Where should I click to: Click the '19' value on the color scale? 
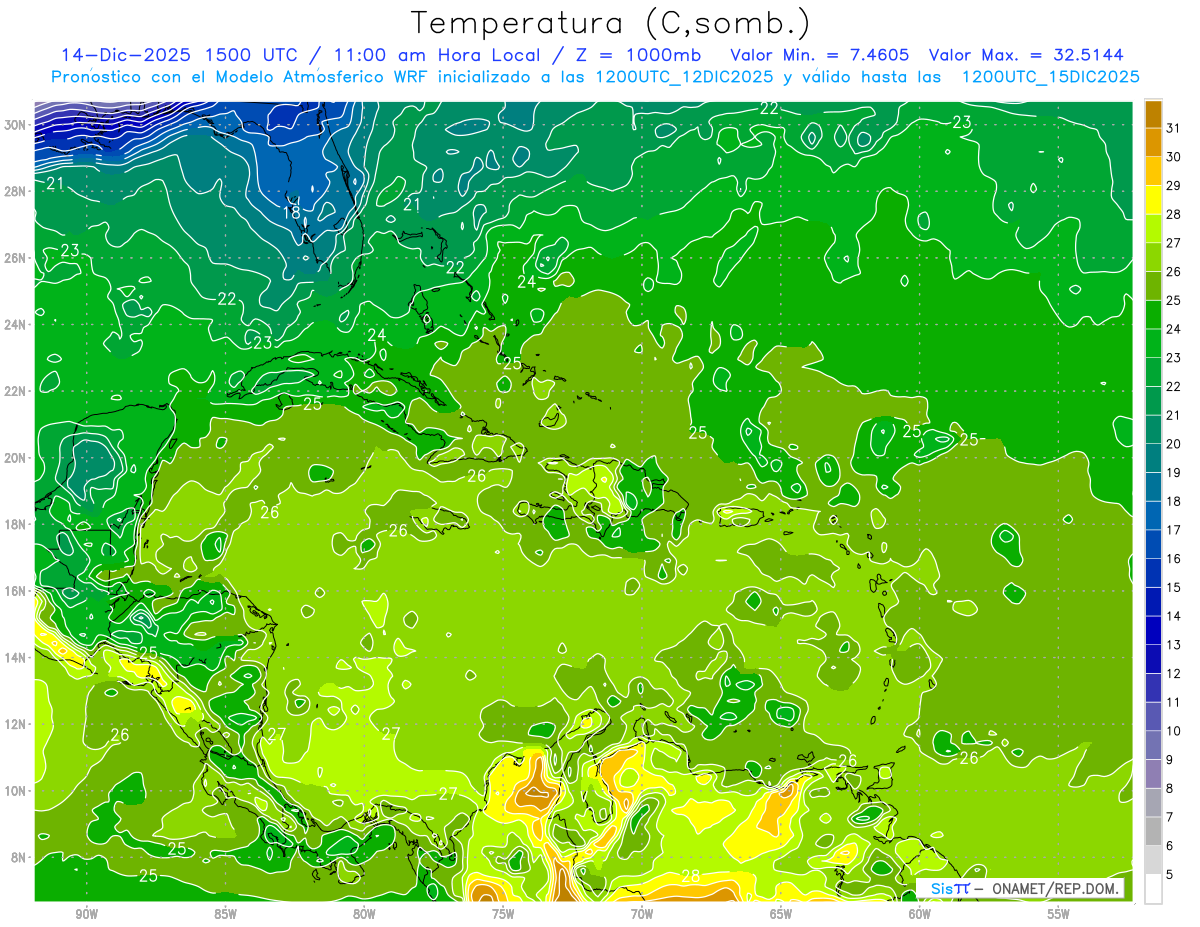(1174, 472)
